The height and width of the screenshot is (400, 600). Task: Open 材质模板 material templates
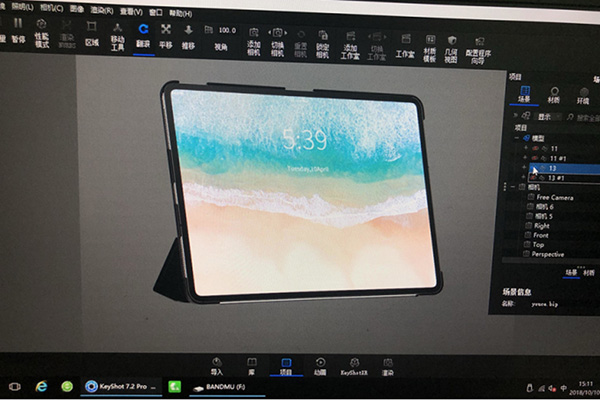[430, 49]
